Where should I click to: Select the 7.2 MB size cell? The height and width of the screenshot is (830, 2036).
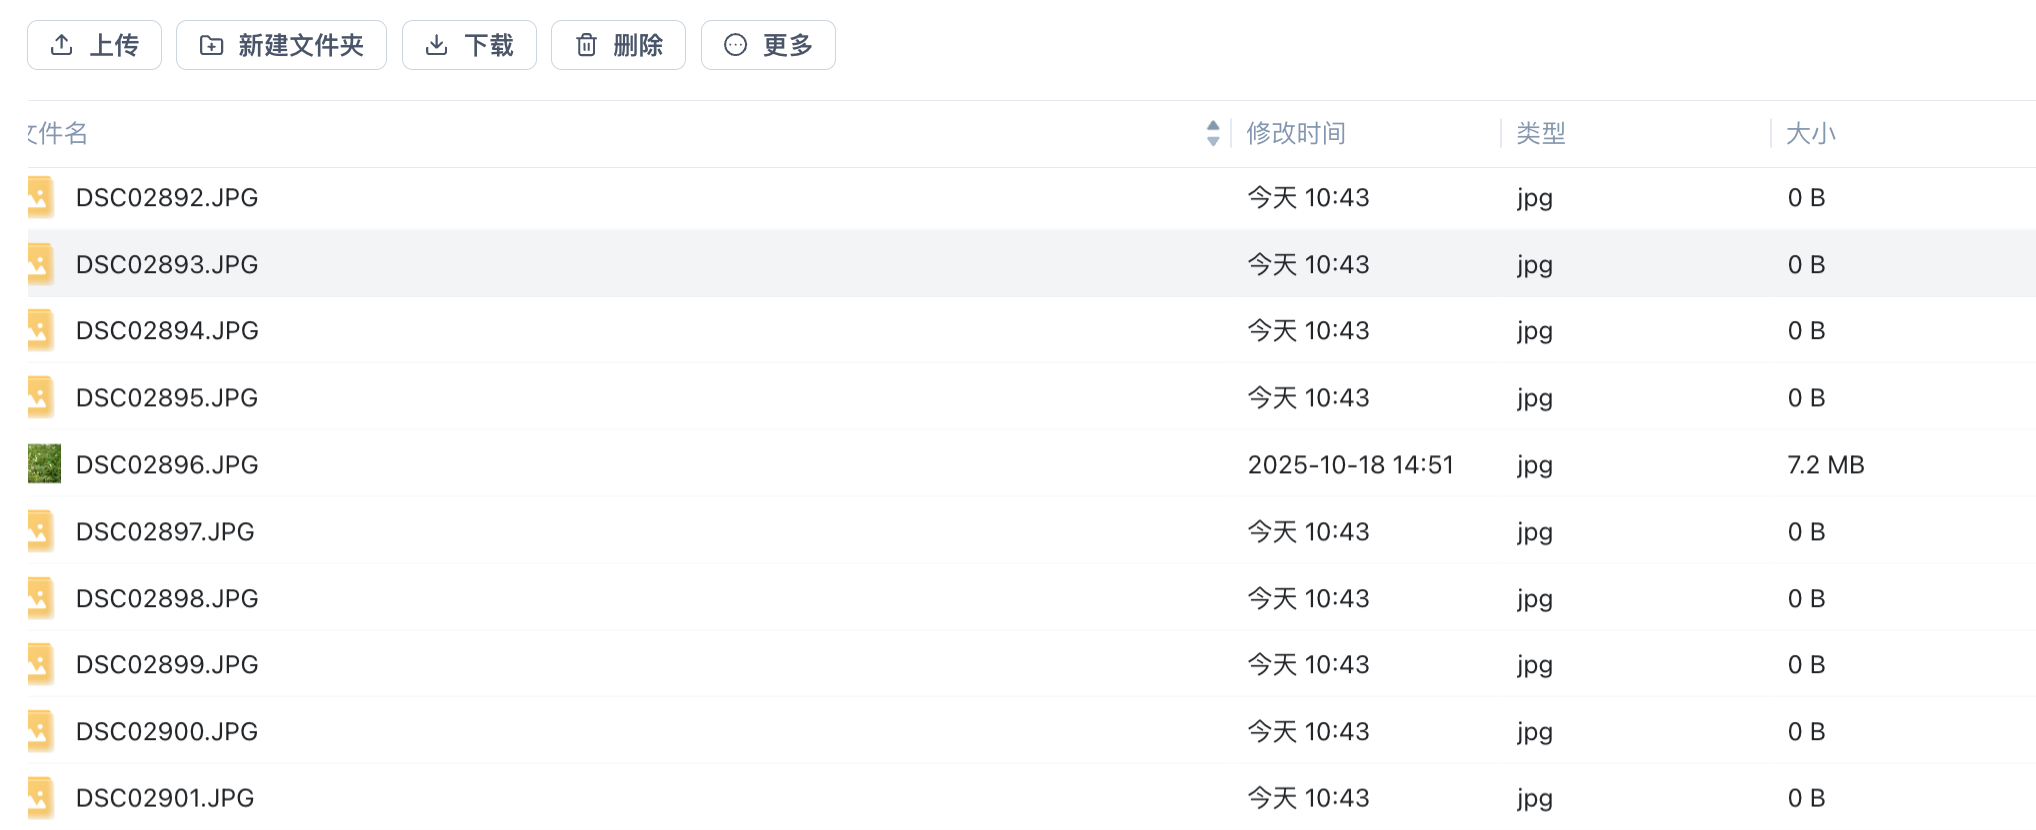1825,464
